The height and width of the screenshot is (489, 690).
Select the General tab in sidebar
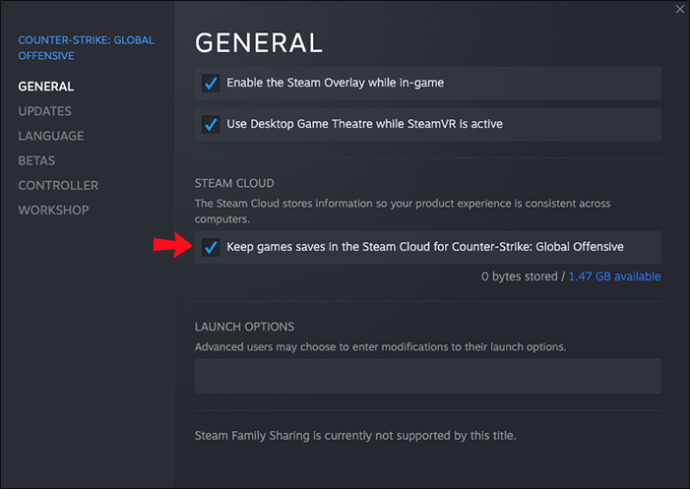pyautogui.click(x=45, y=87)
